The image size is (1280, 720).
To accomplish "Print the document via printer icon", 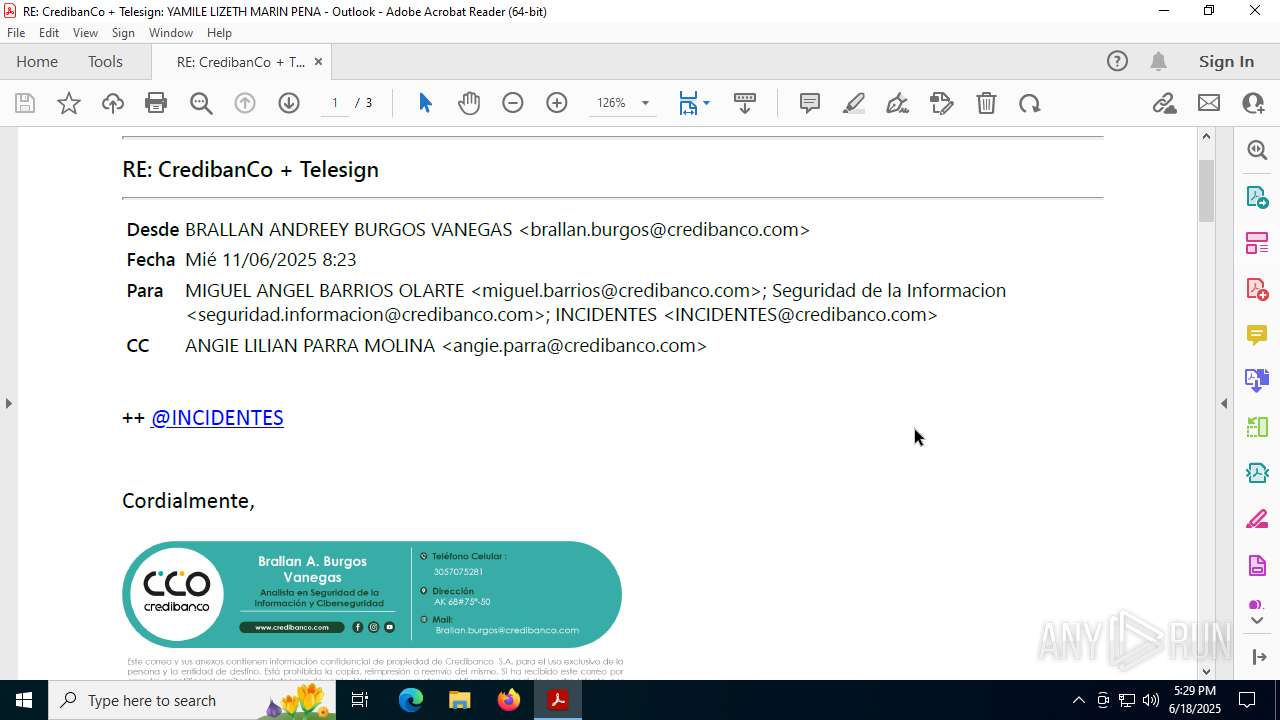I will click(156, 103).
